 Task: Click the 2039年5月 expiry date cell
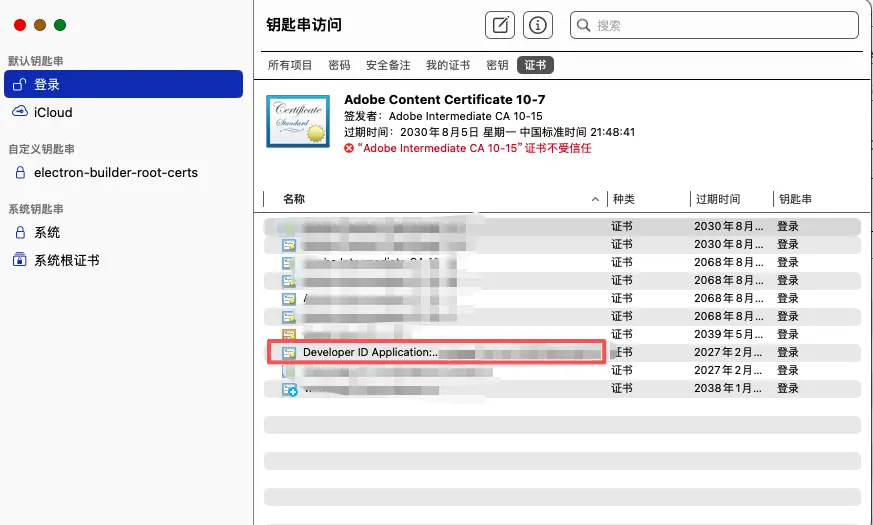[728, 334]
